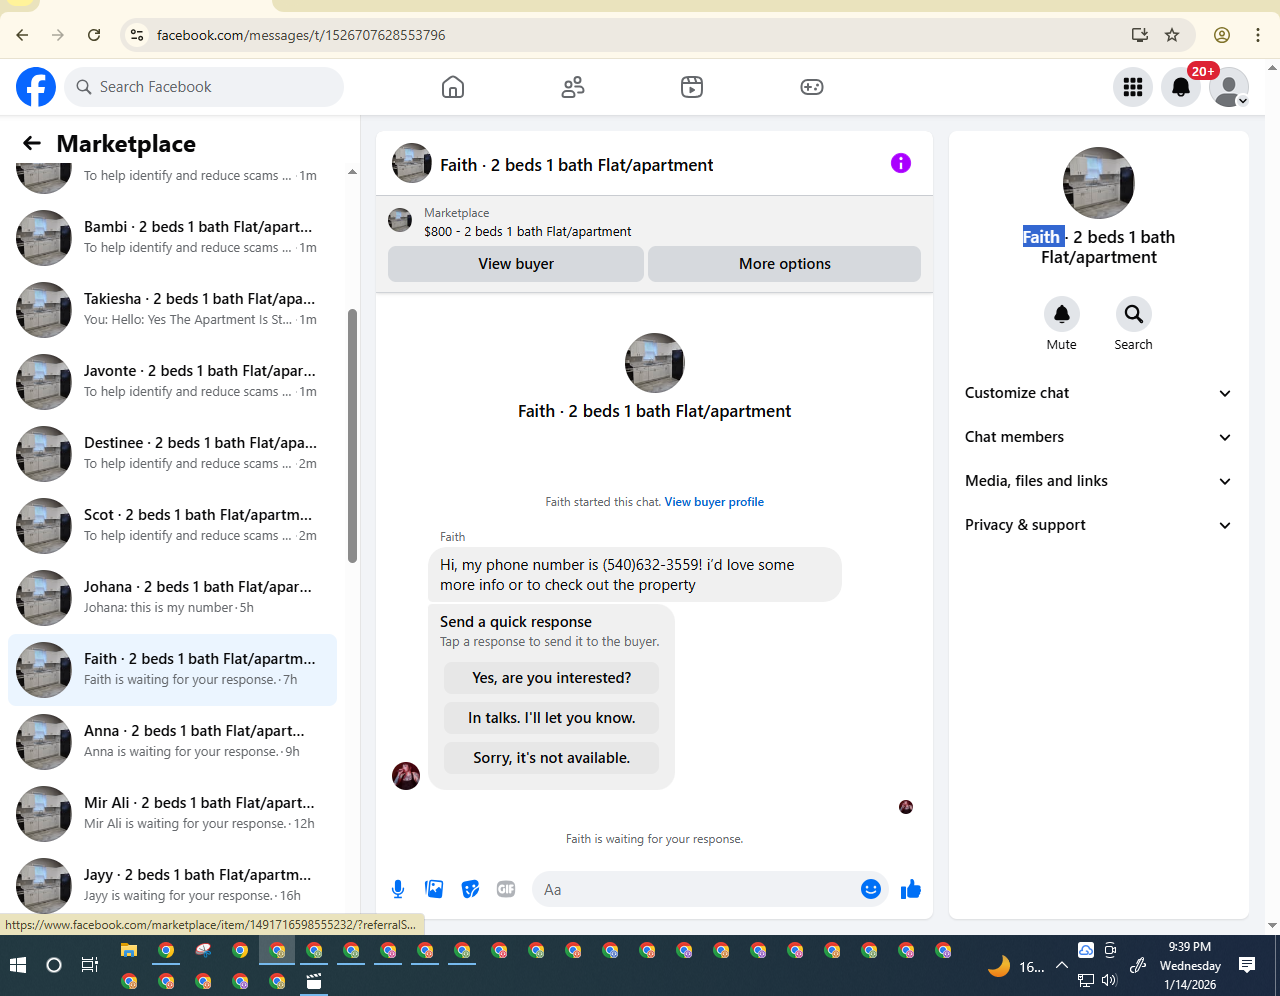Choose a GIF icon
The height and width of the screenshot is (996, 1280).
506,889
